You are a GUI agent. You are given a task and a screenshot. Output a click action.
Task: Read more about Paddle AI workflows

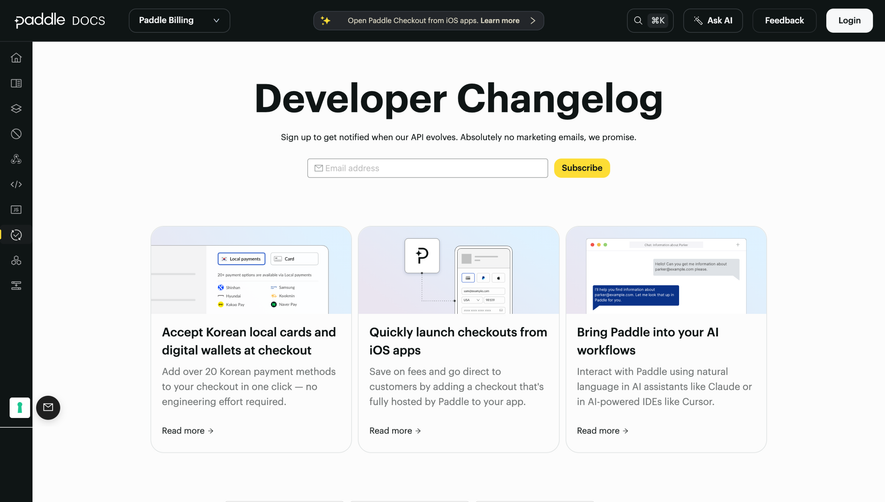603,430
